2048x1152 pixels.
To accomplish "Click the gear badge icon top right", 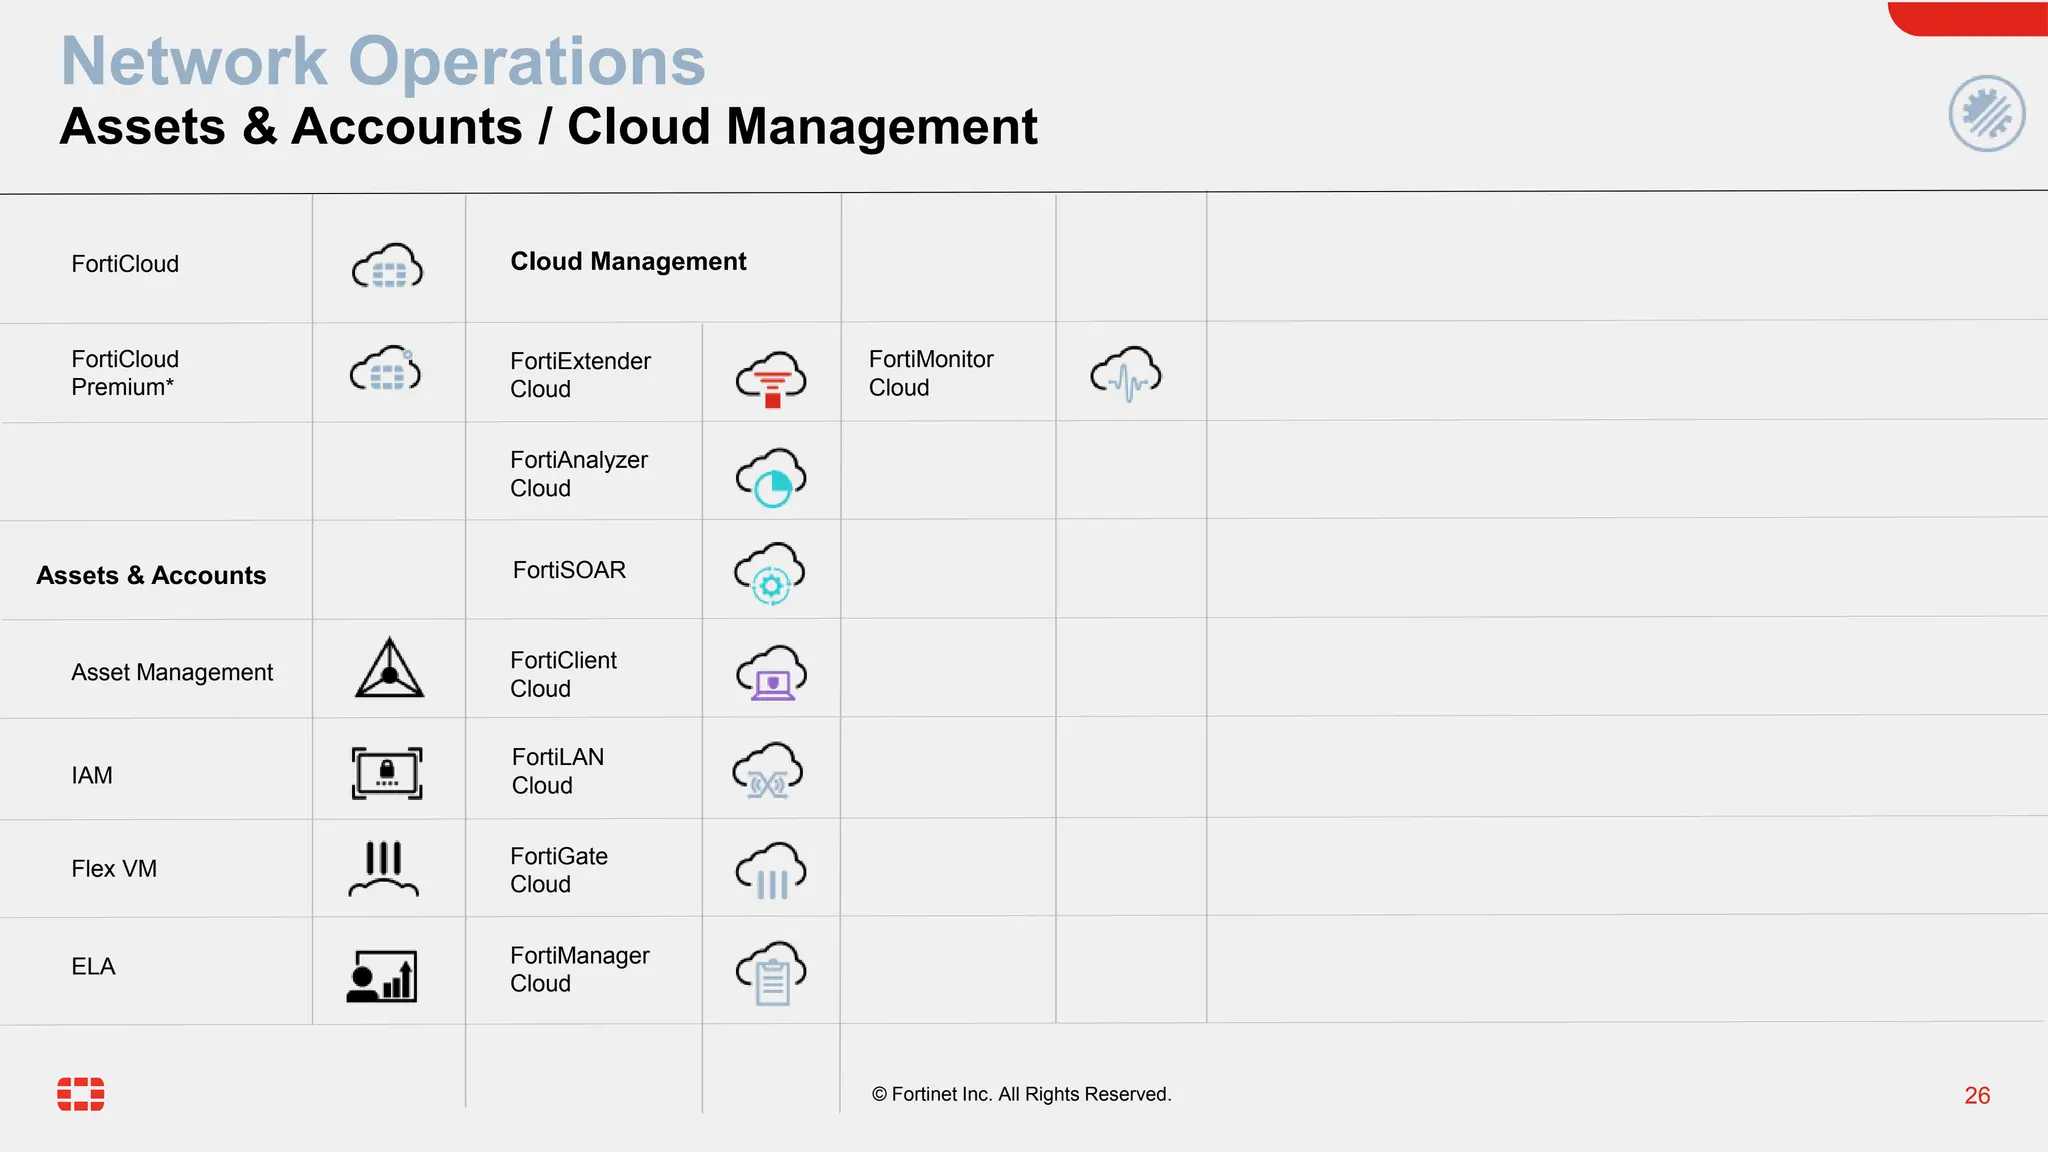I will click(1986, 114).
